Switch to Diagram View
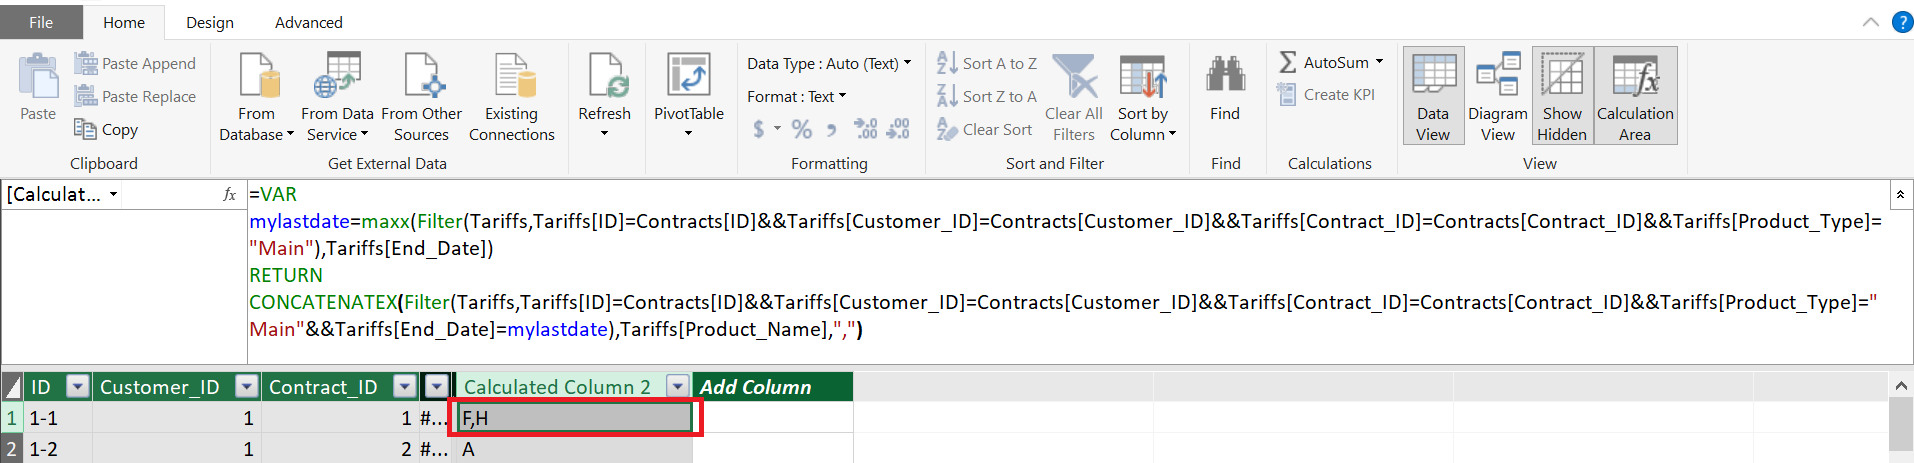Viewport: 1914px width, 463px height. (x=1497, y=96)
